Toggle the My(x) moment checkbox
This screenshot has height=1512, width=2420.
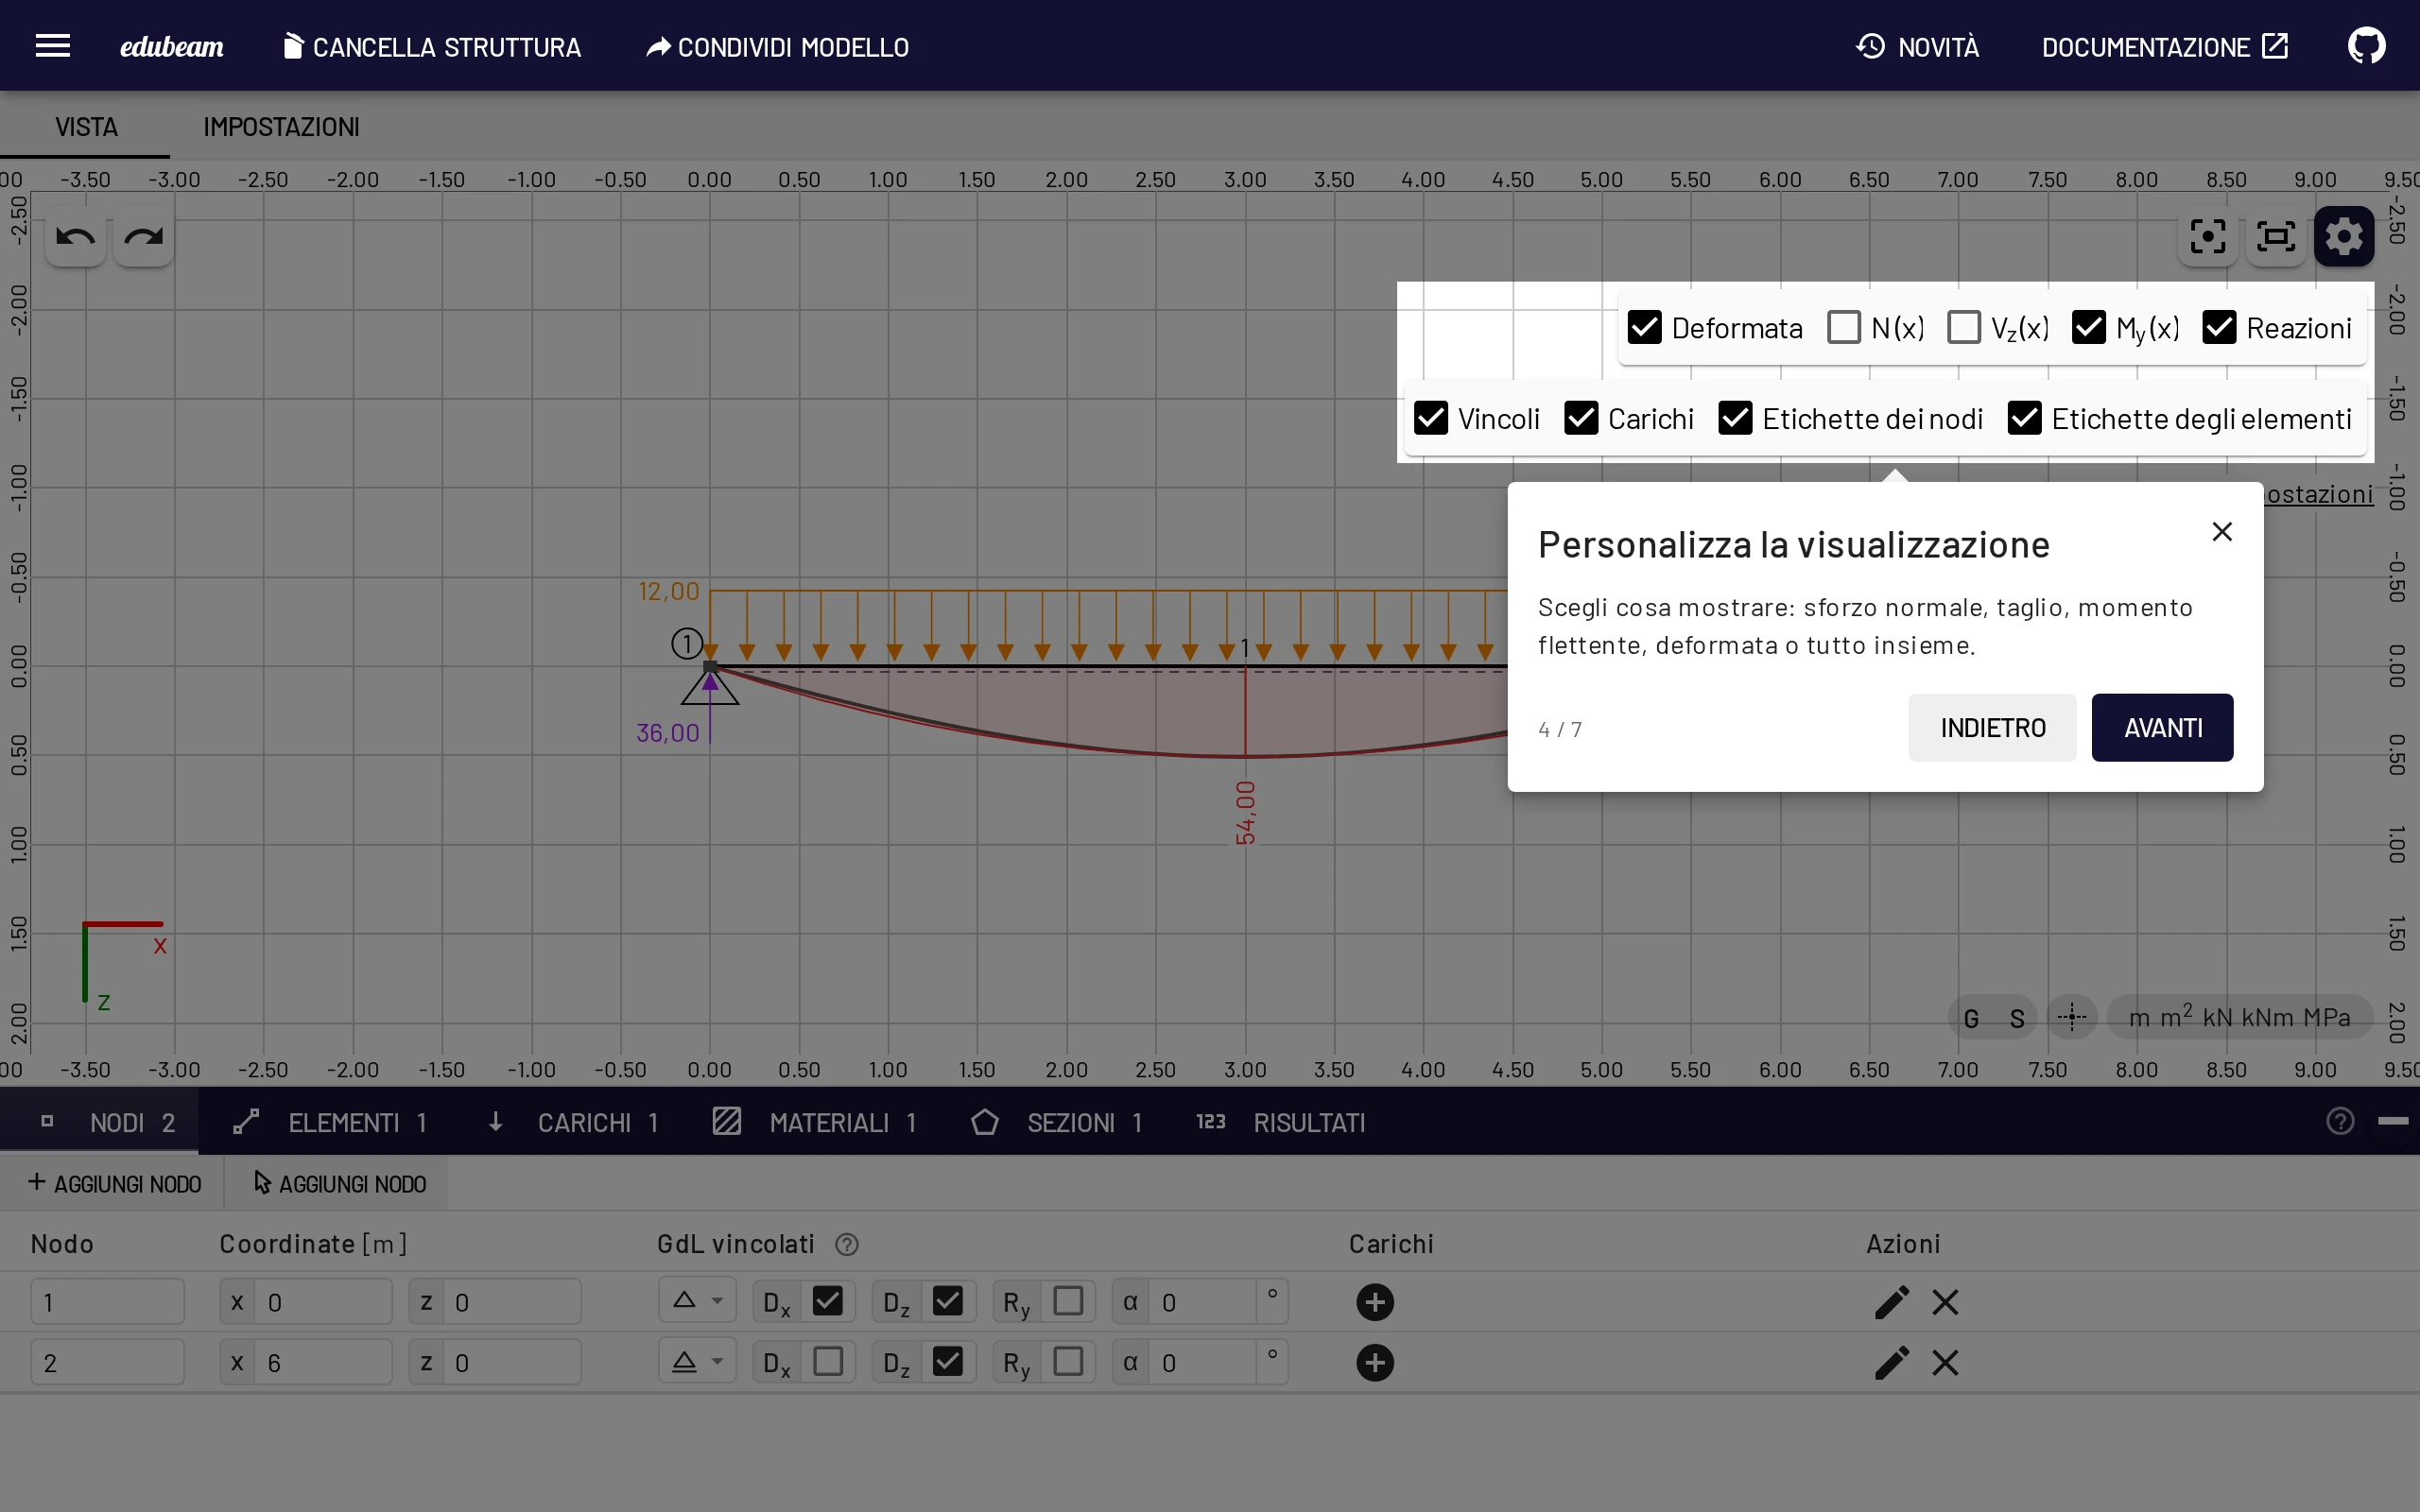[2089, 327]
